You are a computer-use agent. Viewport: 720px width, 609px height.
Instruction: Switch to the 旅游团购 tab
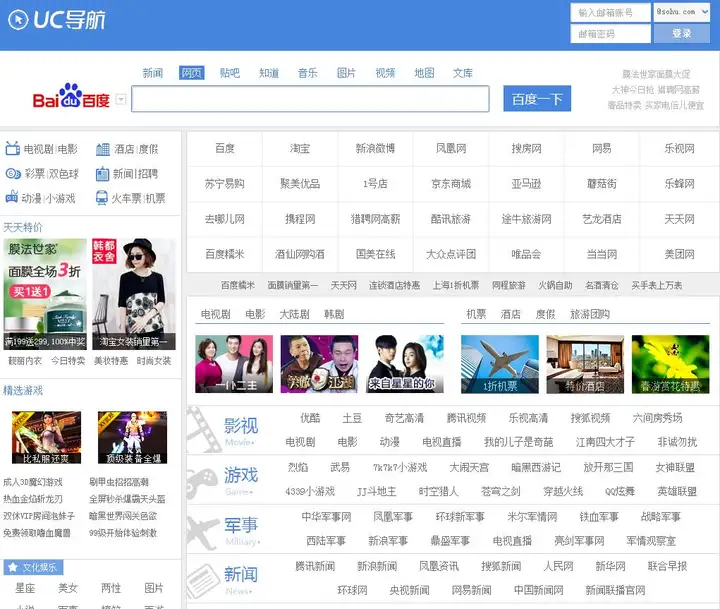590,314
